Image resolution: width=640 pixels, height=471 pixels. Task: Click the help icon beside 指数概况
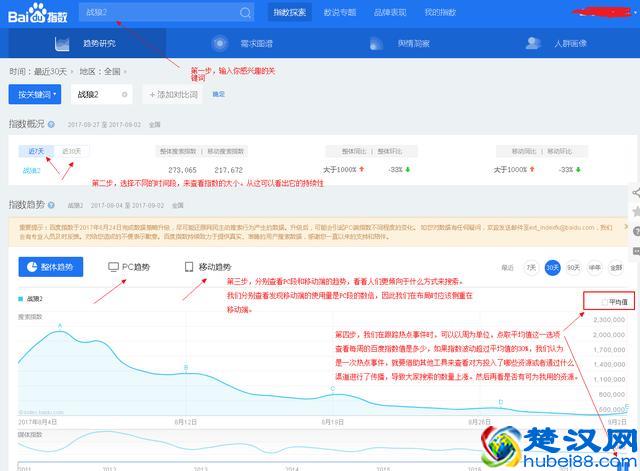pos(51,124)
